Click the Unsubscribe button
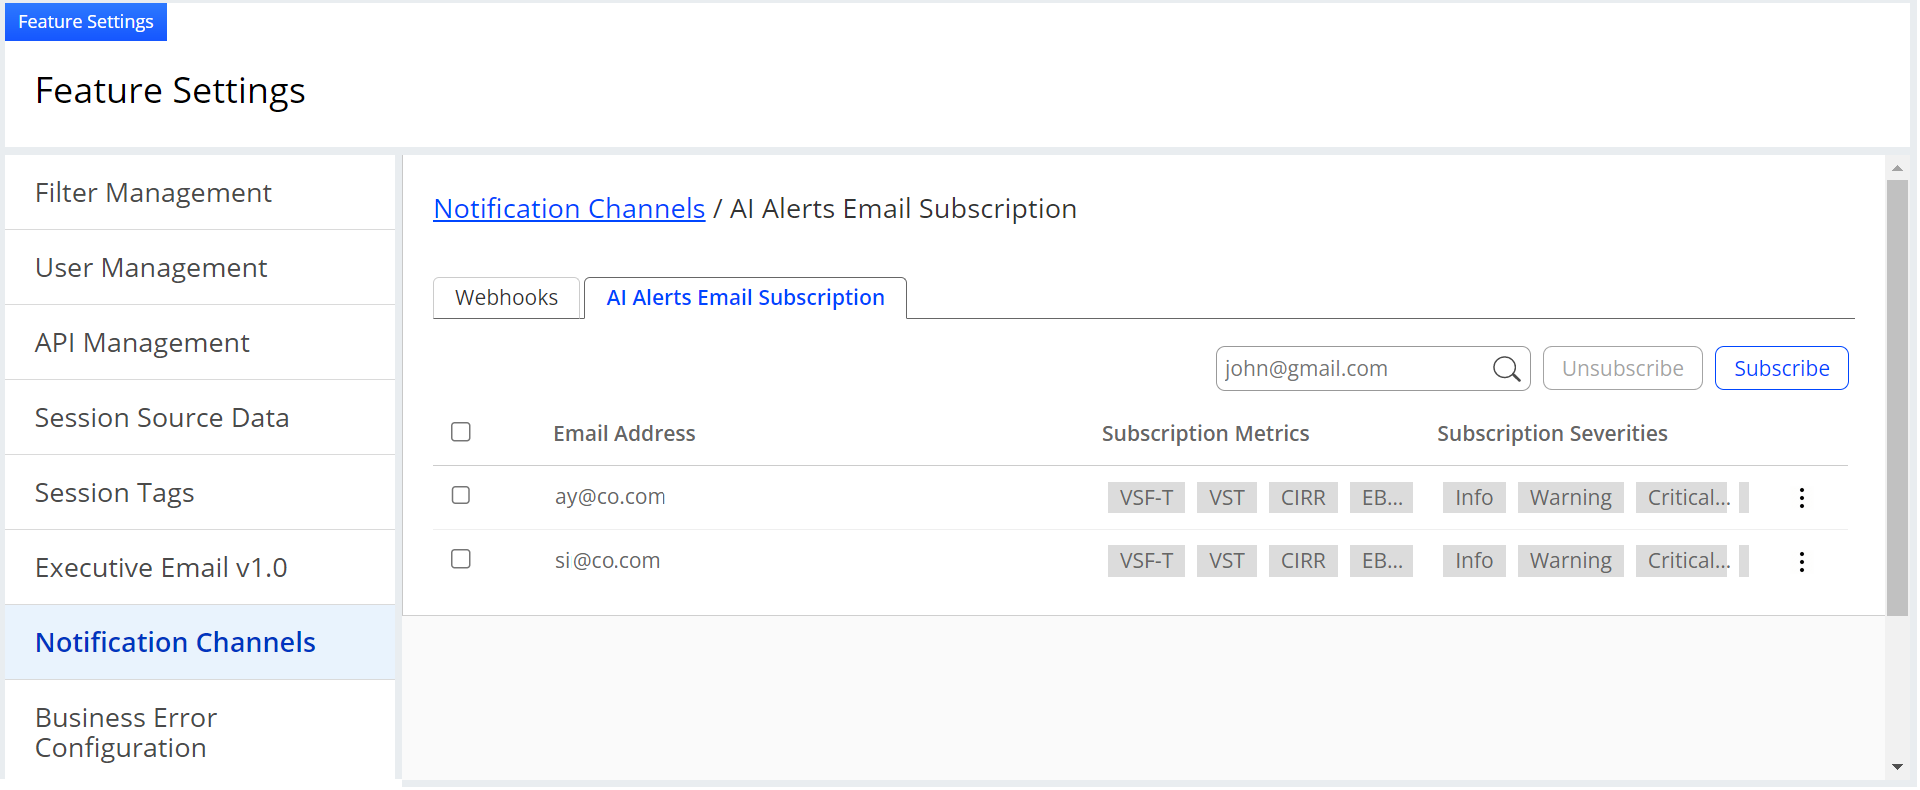1920x790 pixels. [x=1622, y=369]
